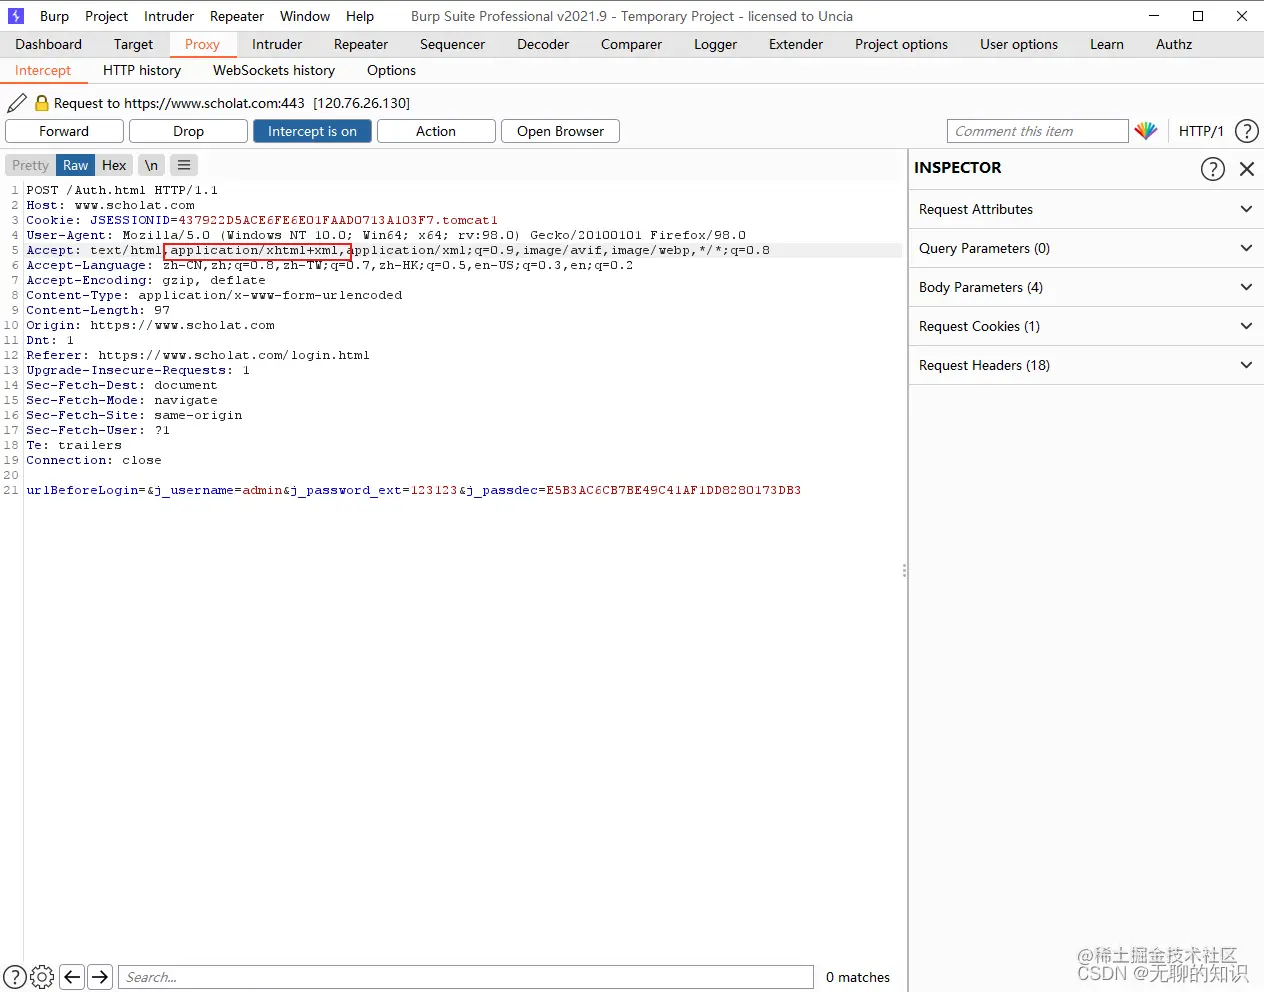Open search help icon at bottom
This screenshot has width=1264, height=992.
tap(15, 977)
